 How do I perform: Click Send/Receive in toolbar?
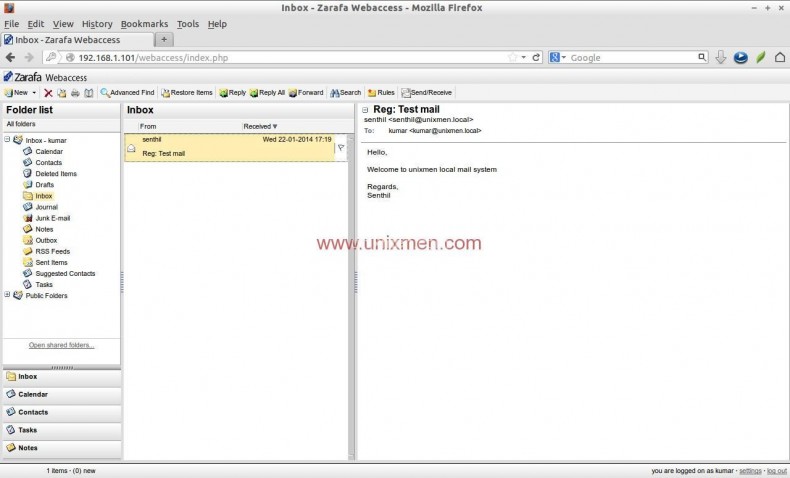click(427, 93)
